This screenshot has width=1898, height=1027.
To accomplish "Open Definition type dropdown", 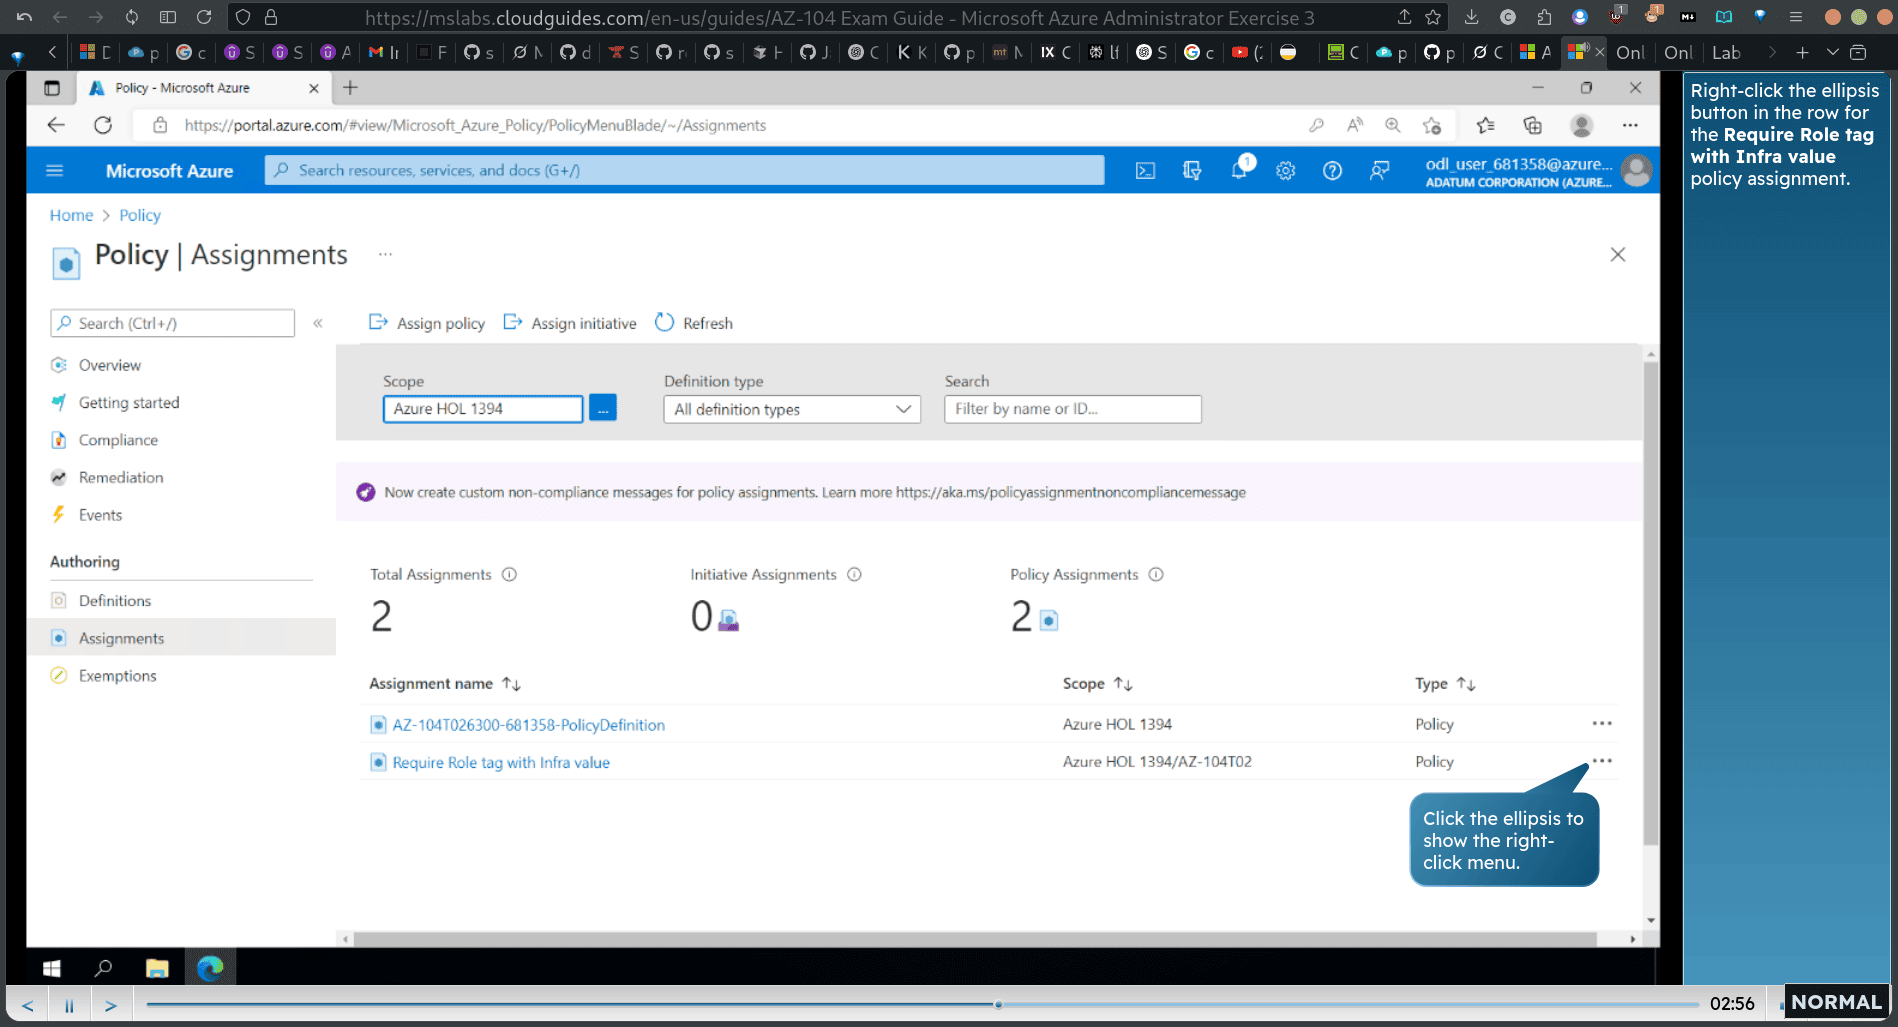I will (x=792, y=409).
